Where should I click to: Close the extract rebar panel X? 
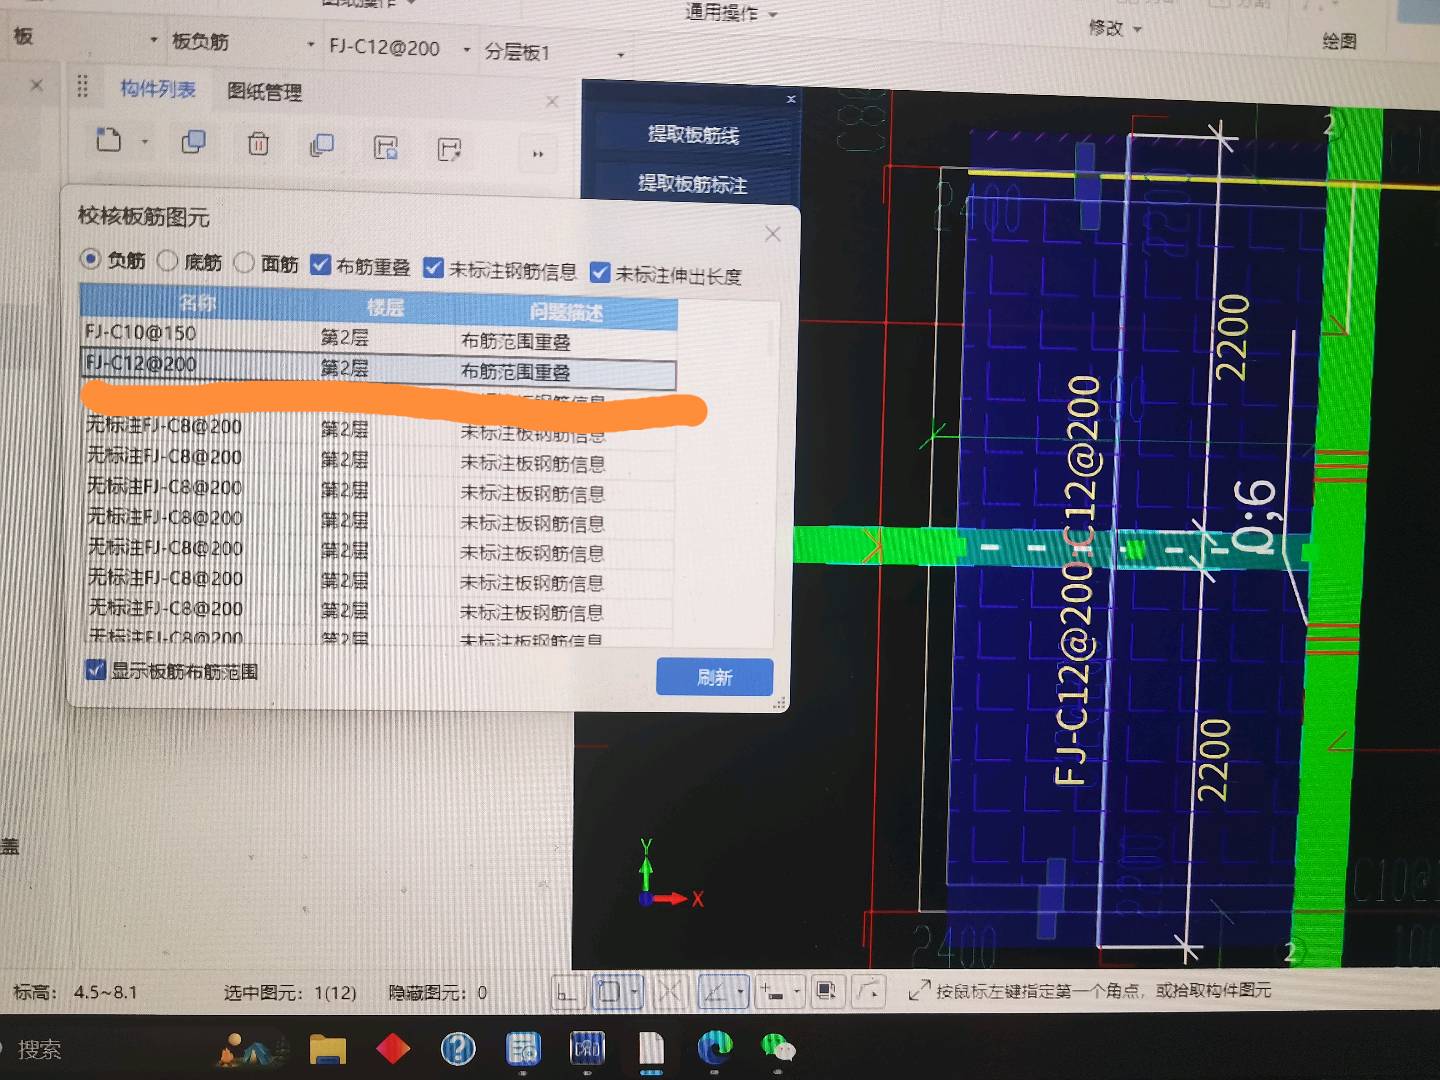791,99
